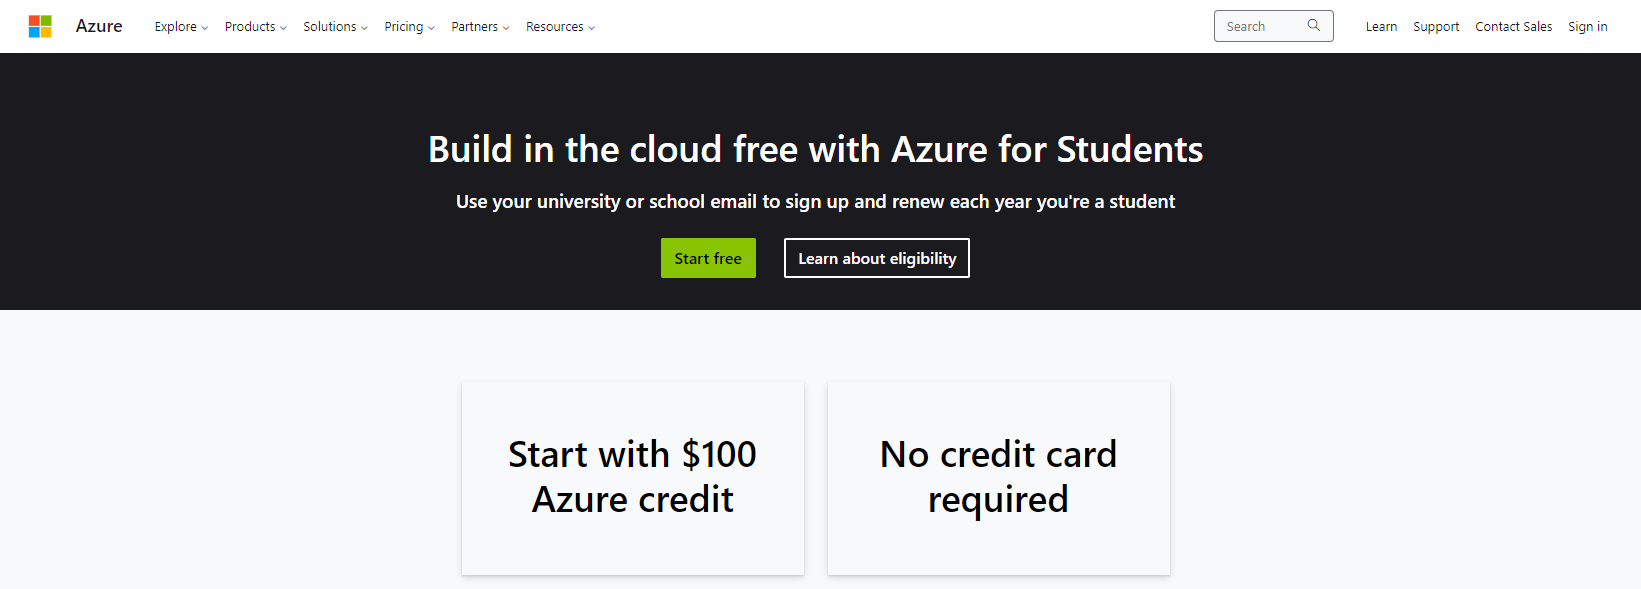
Task: Open the Solutions dropdown menu
Action: tap(336, 27)
